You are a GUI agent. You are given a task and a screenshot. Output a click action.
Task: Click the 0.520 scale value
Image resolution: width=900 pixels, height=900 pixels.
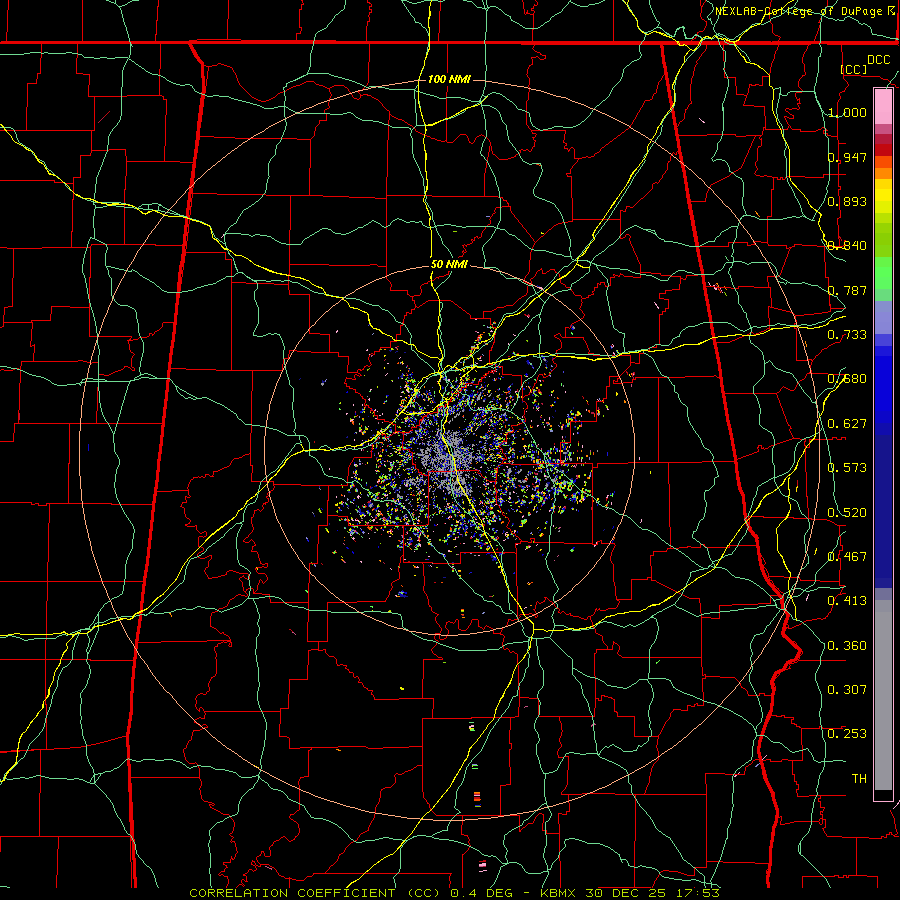coord(847,513)
